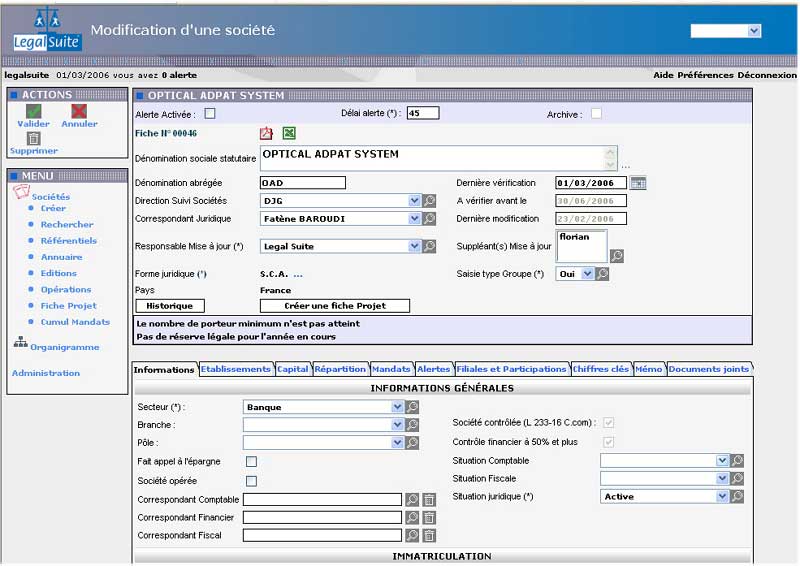800x566 pixels.
Task: Search icon for Correspondant Comptable
Action: pyautogui.click(x=412, y=499)
